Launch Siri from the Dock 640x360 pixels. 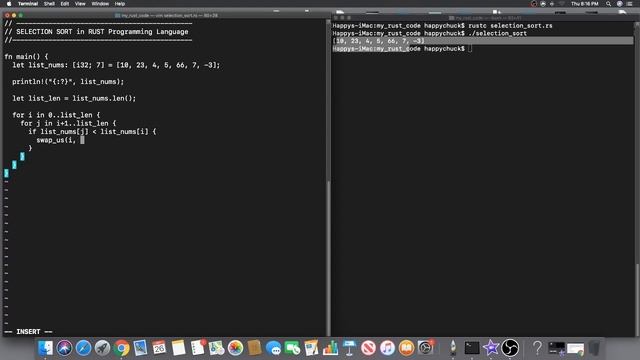[64, 348]
